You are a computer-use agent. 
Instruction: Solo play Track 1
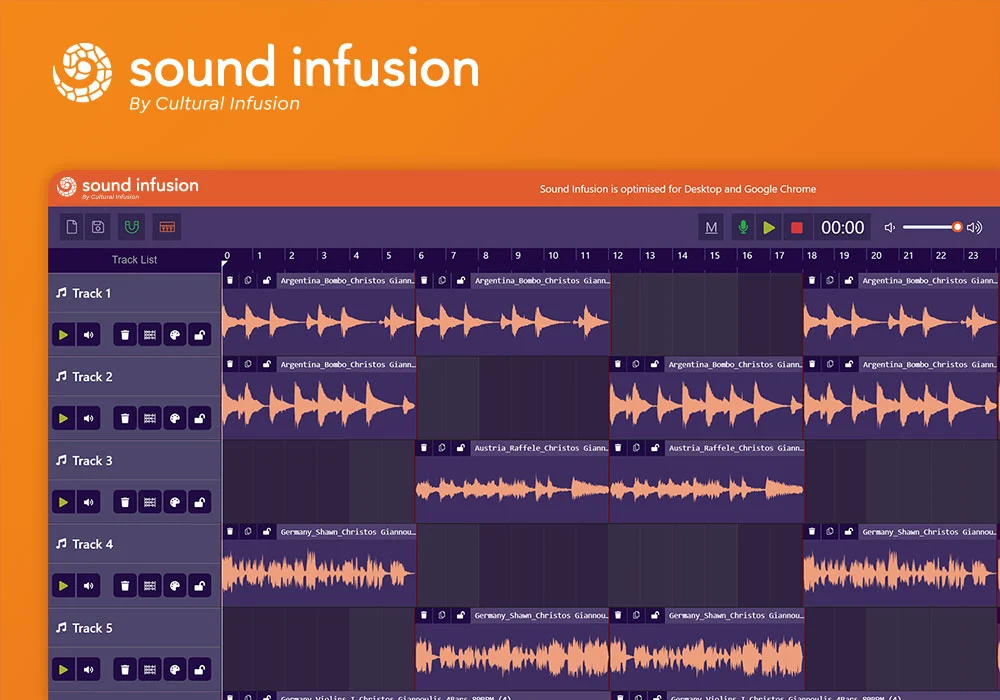click(63, 335)
